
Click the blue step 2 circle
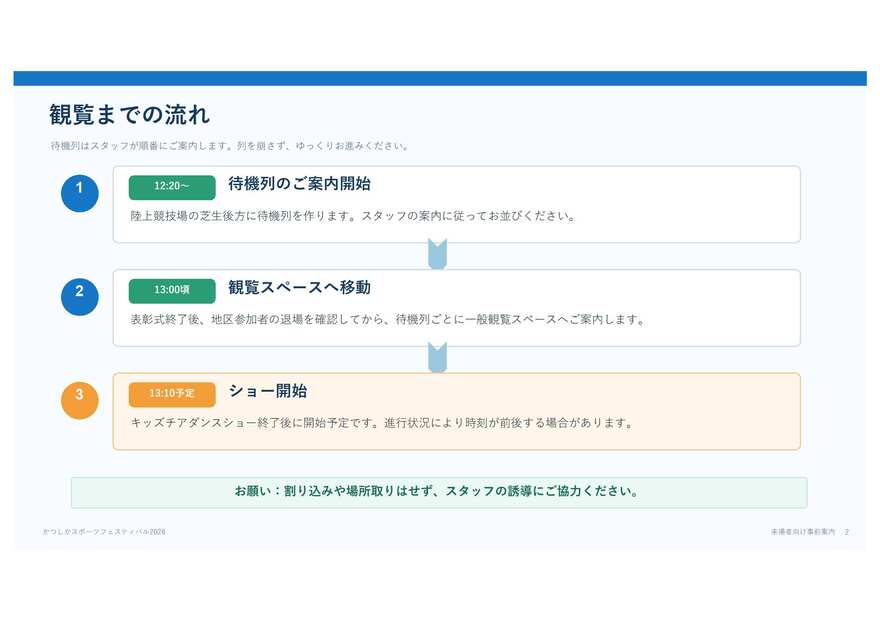click(x=80, y=297)
